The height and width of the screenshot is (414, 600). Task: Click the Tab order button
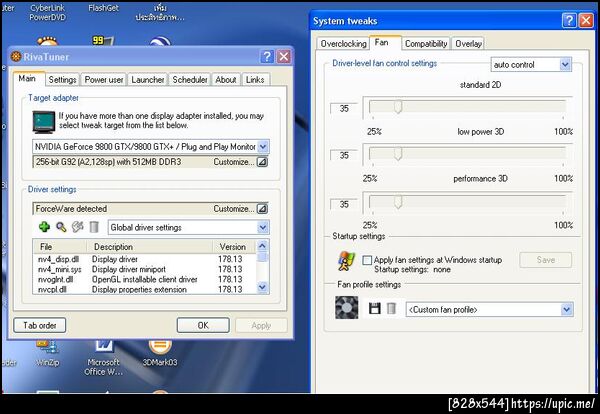coord(40,325)
